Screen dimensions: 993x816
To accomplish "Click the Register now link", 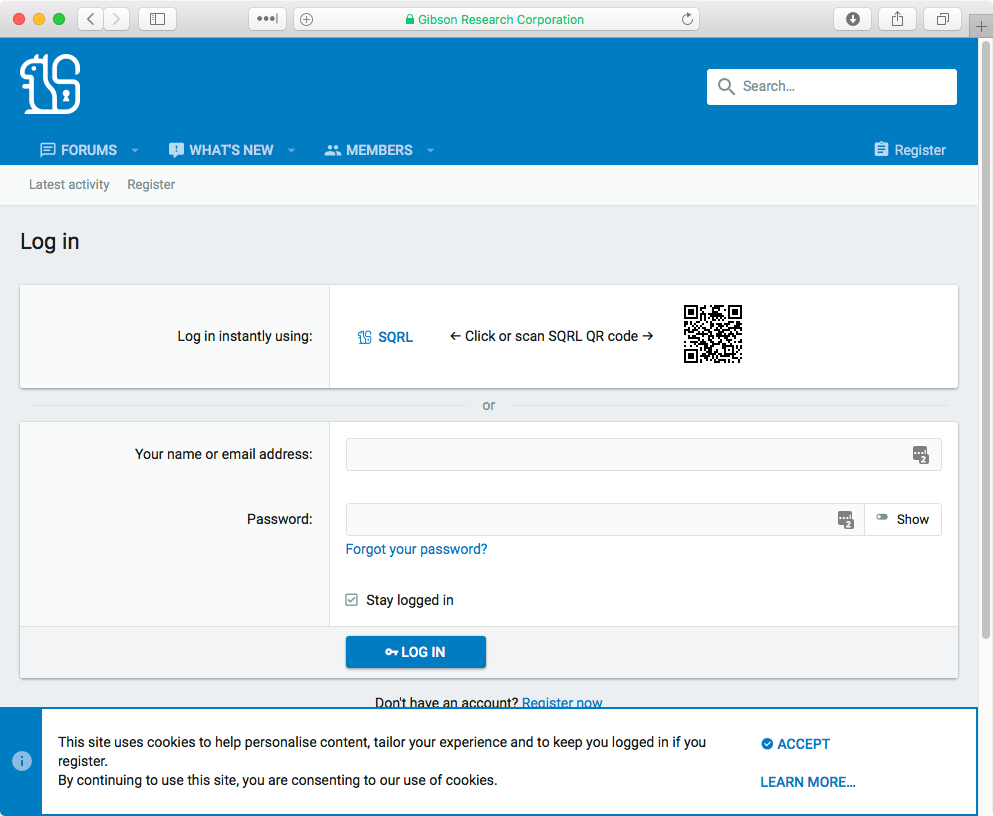I will click(x=562, y=701).
